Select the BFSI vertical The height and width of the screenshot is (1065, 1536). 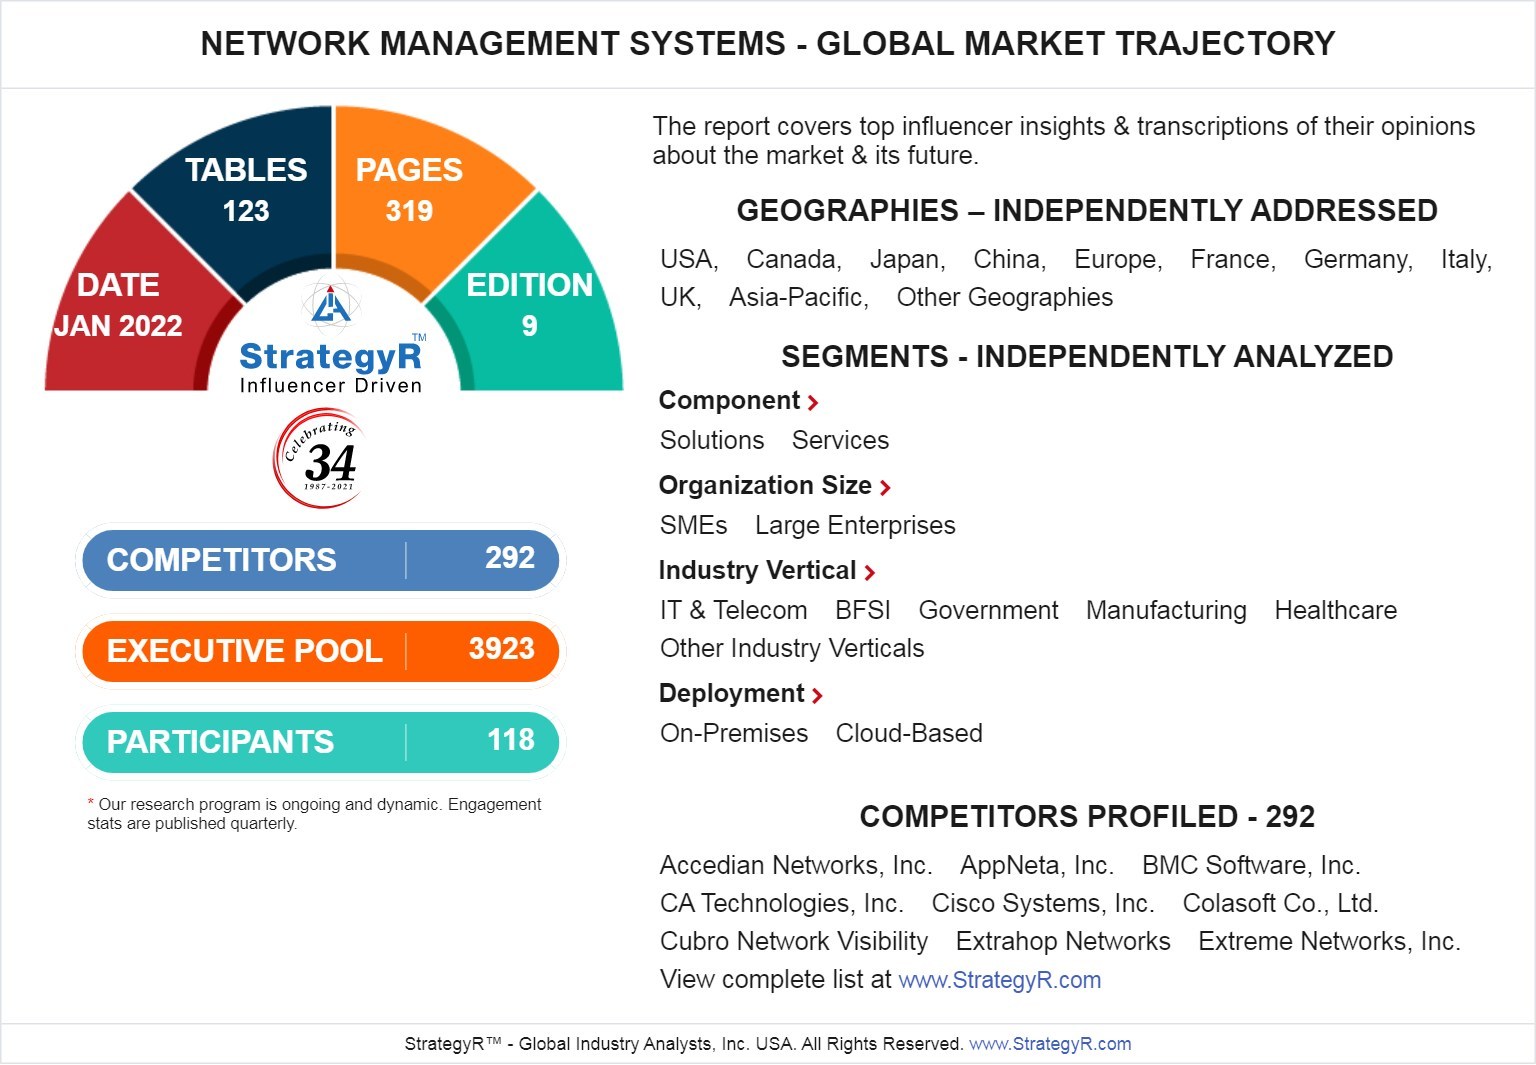click(x=863, y=611)
